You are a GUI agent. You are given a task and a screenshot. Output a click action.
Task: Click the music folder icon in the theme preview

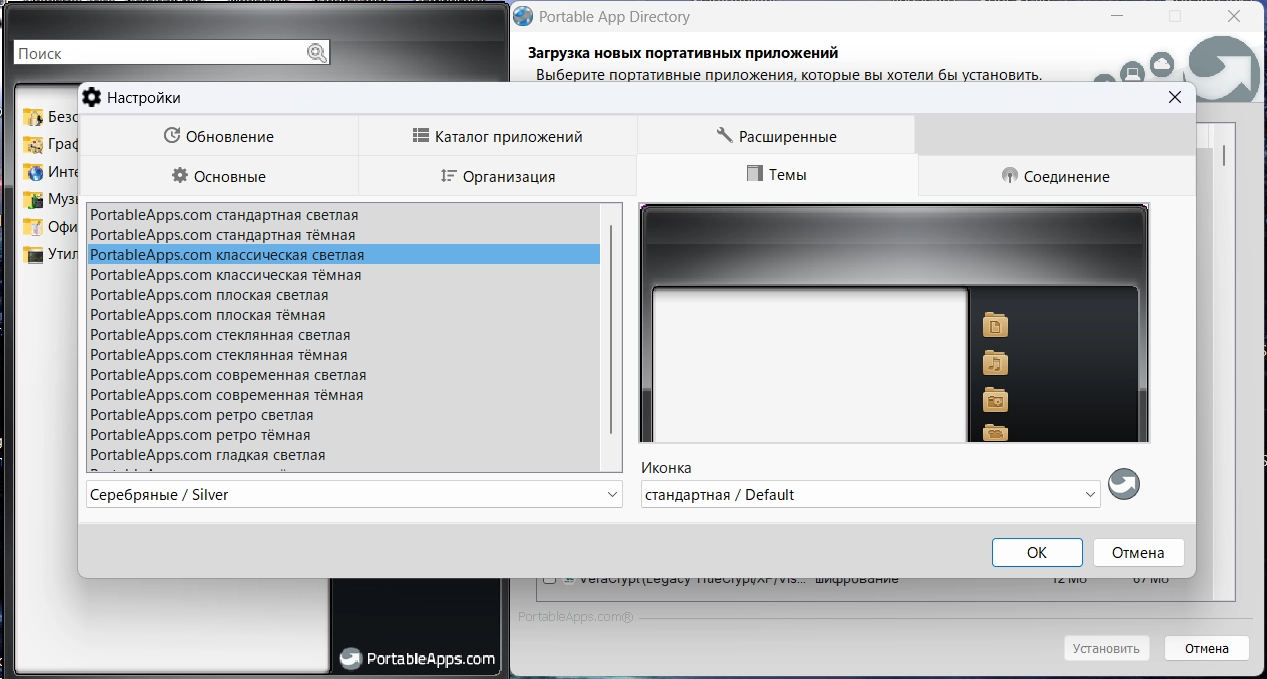point(995,362)
